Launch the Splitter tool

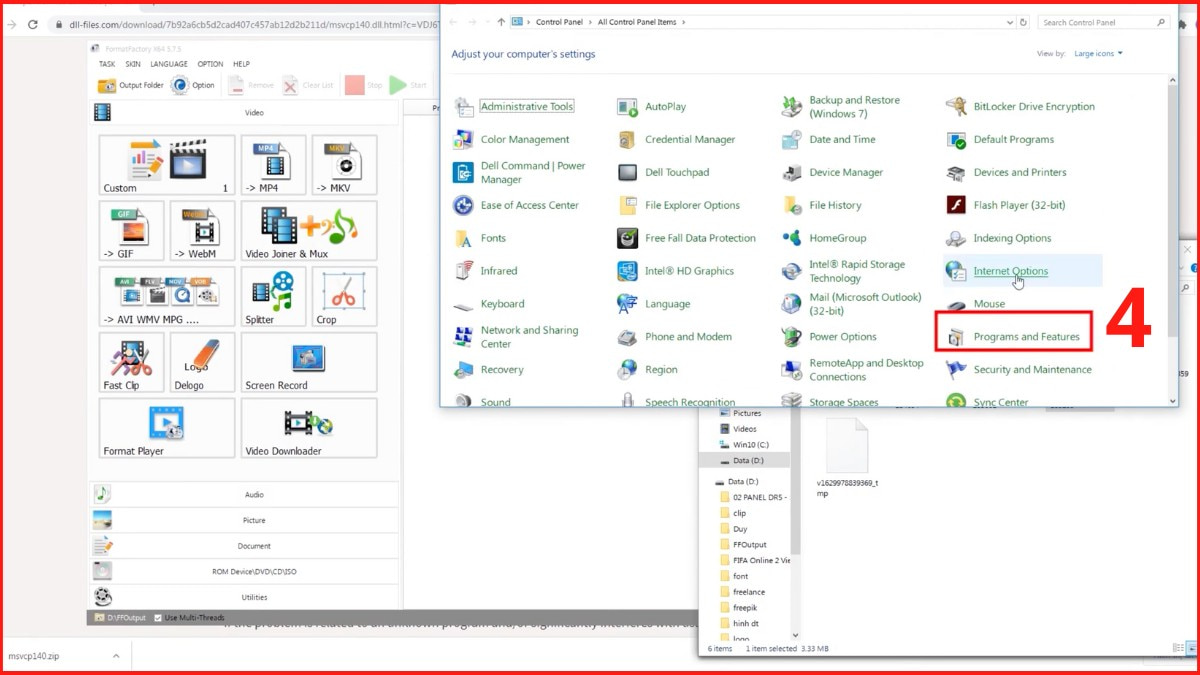(x=273, y=297)
